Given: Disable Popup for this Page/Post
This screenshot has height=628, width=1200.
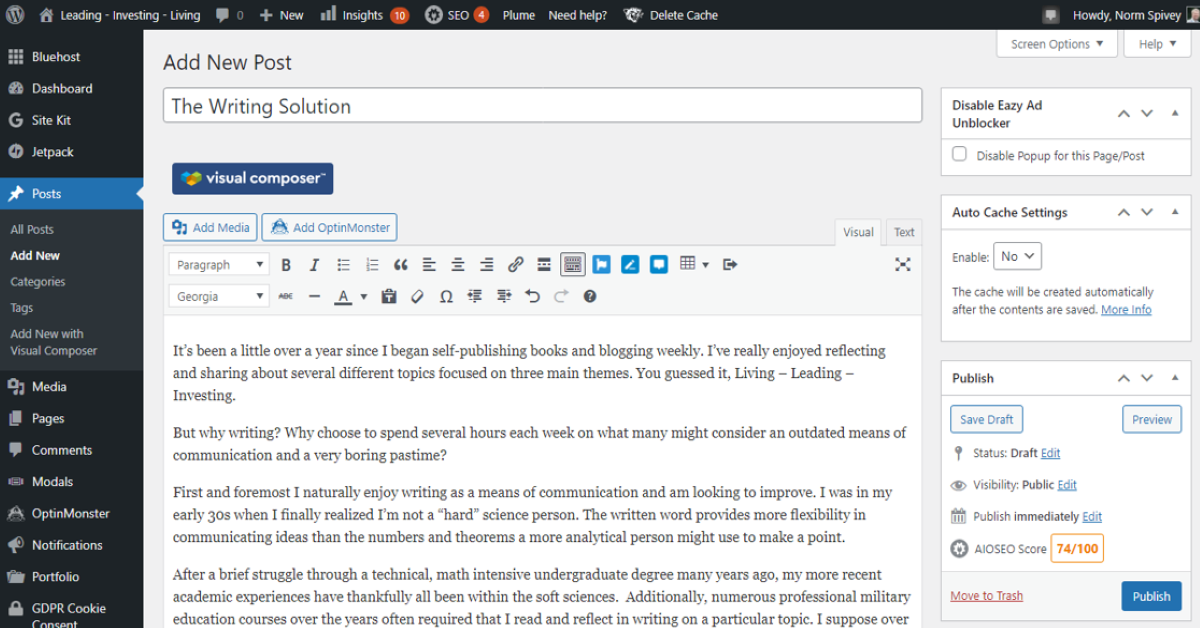Looking at the screenshot, I should (x=959, y=153).
